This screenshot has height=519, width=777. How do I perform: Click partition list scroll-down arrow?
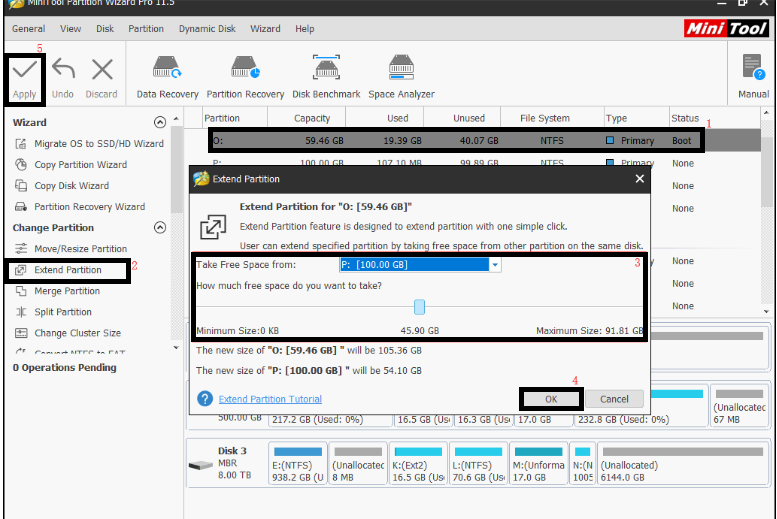pyautogui.click(x=766, y=312)
